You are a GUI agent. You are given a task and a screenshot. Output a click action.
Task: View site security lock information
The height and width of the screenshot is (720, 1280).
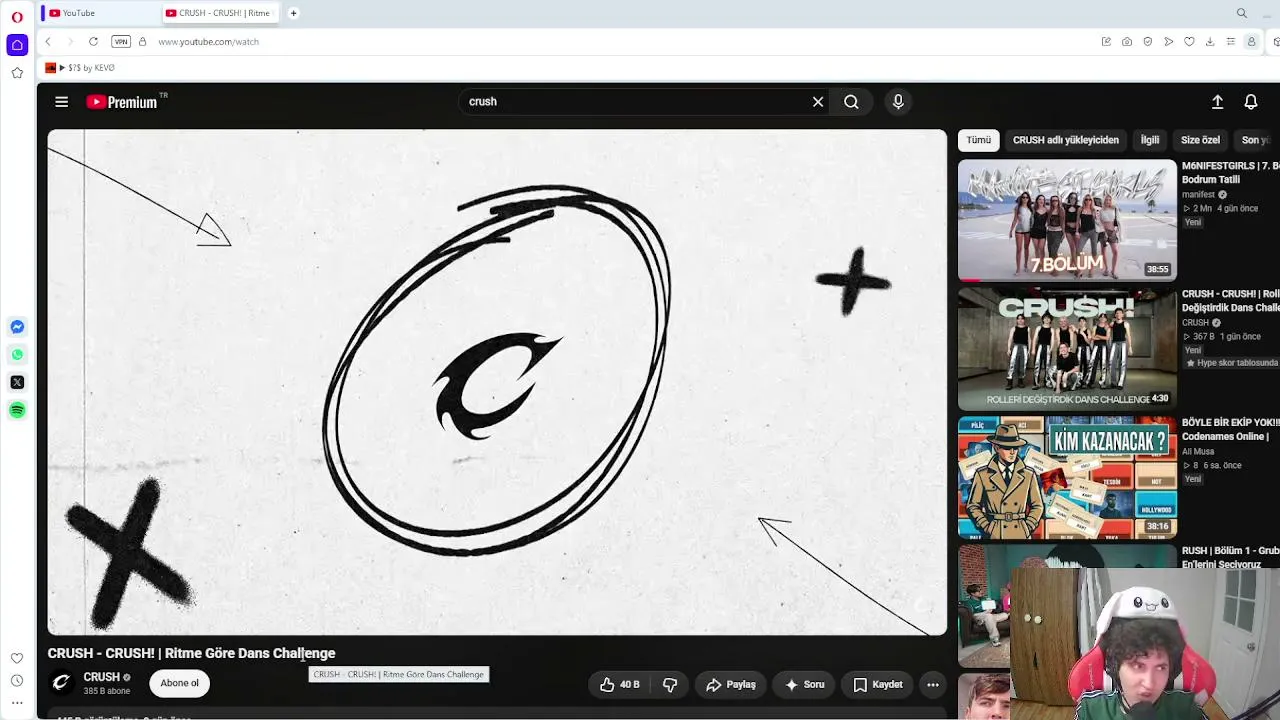pyautogui.click(x=142, y=42)
